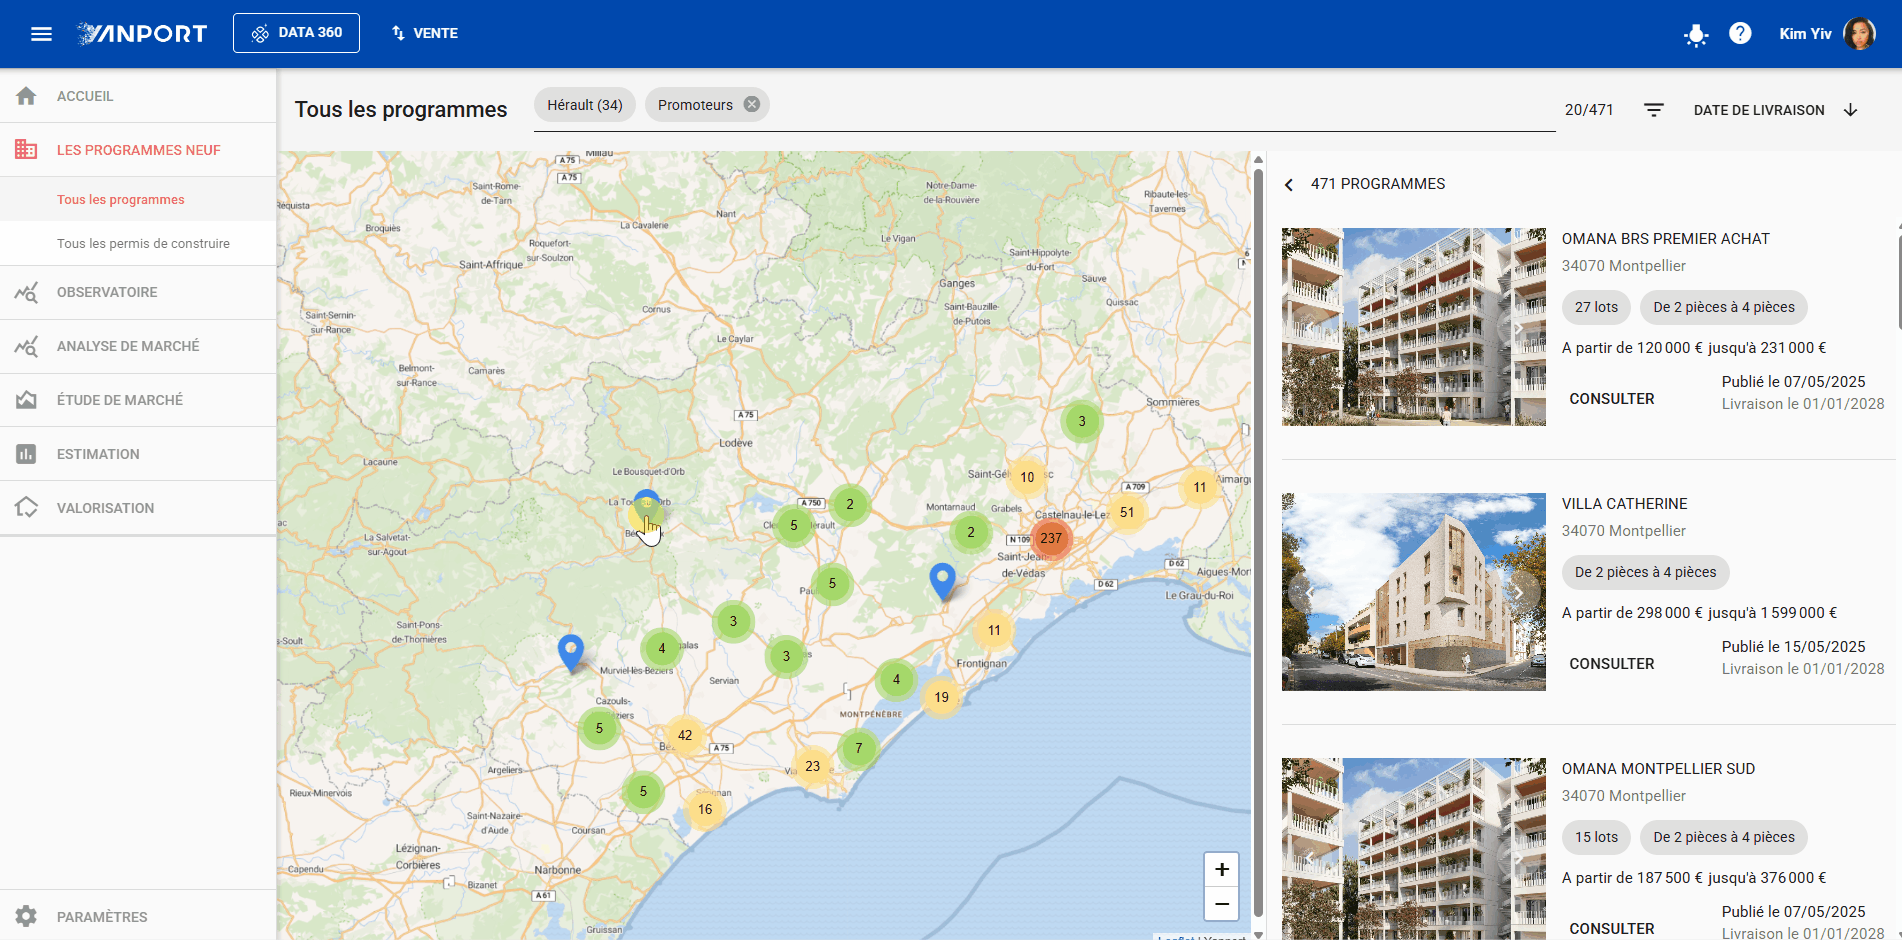Open Tous les programmes submenu
This screenshot has height=940, width=1902.
pos(138,200)
